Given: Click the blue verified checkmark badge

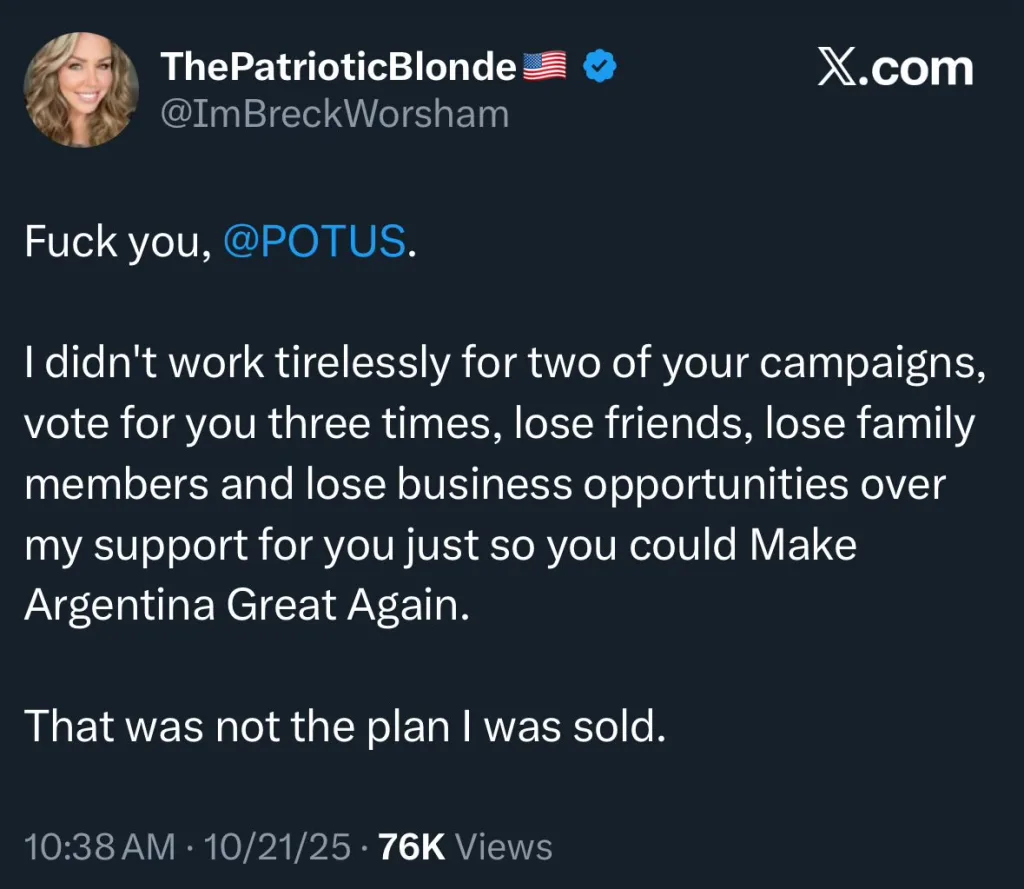Looking at the screenshot, I should point(600,67).
